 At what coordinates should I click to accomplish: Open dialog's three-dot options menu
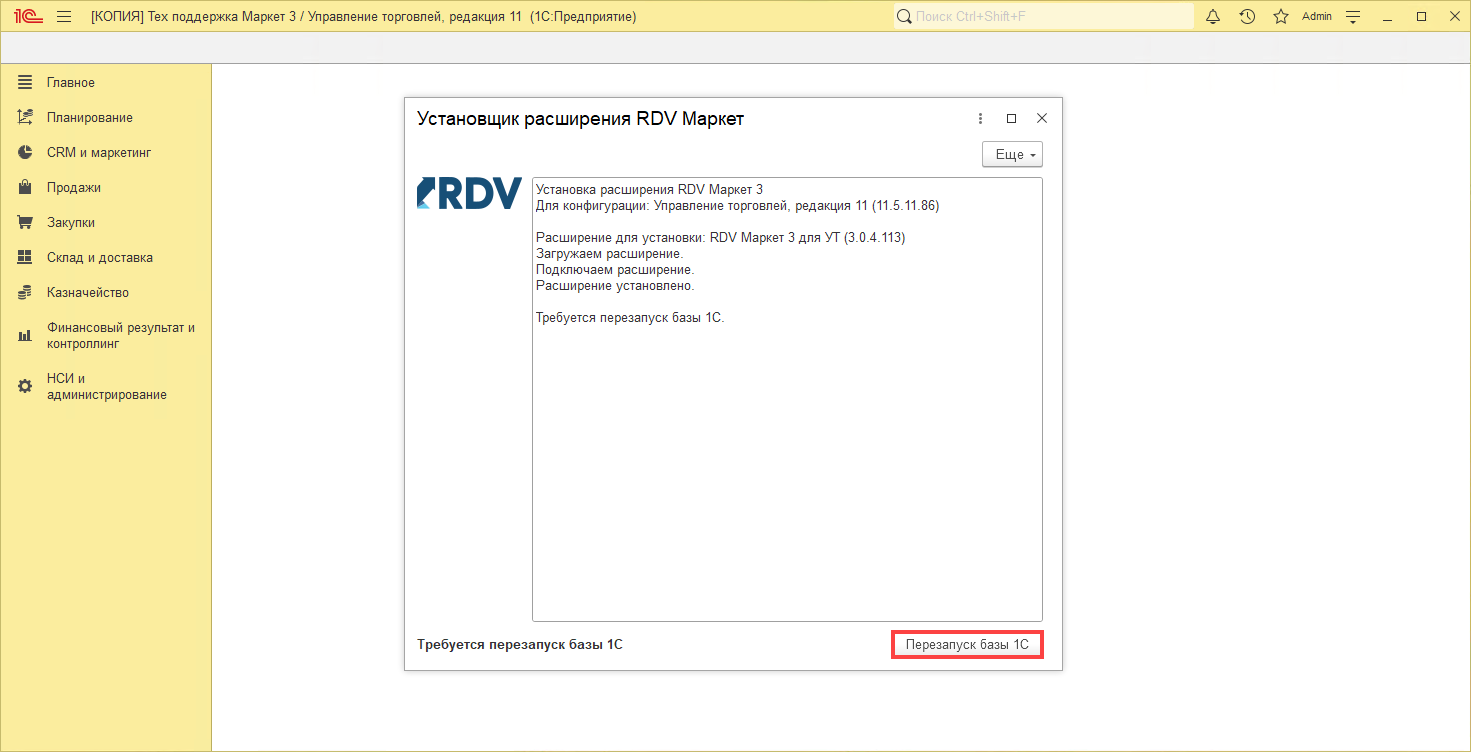coord(980,118)
